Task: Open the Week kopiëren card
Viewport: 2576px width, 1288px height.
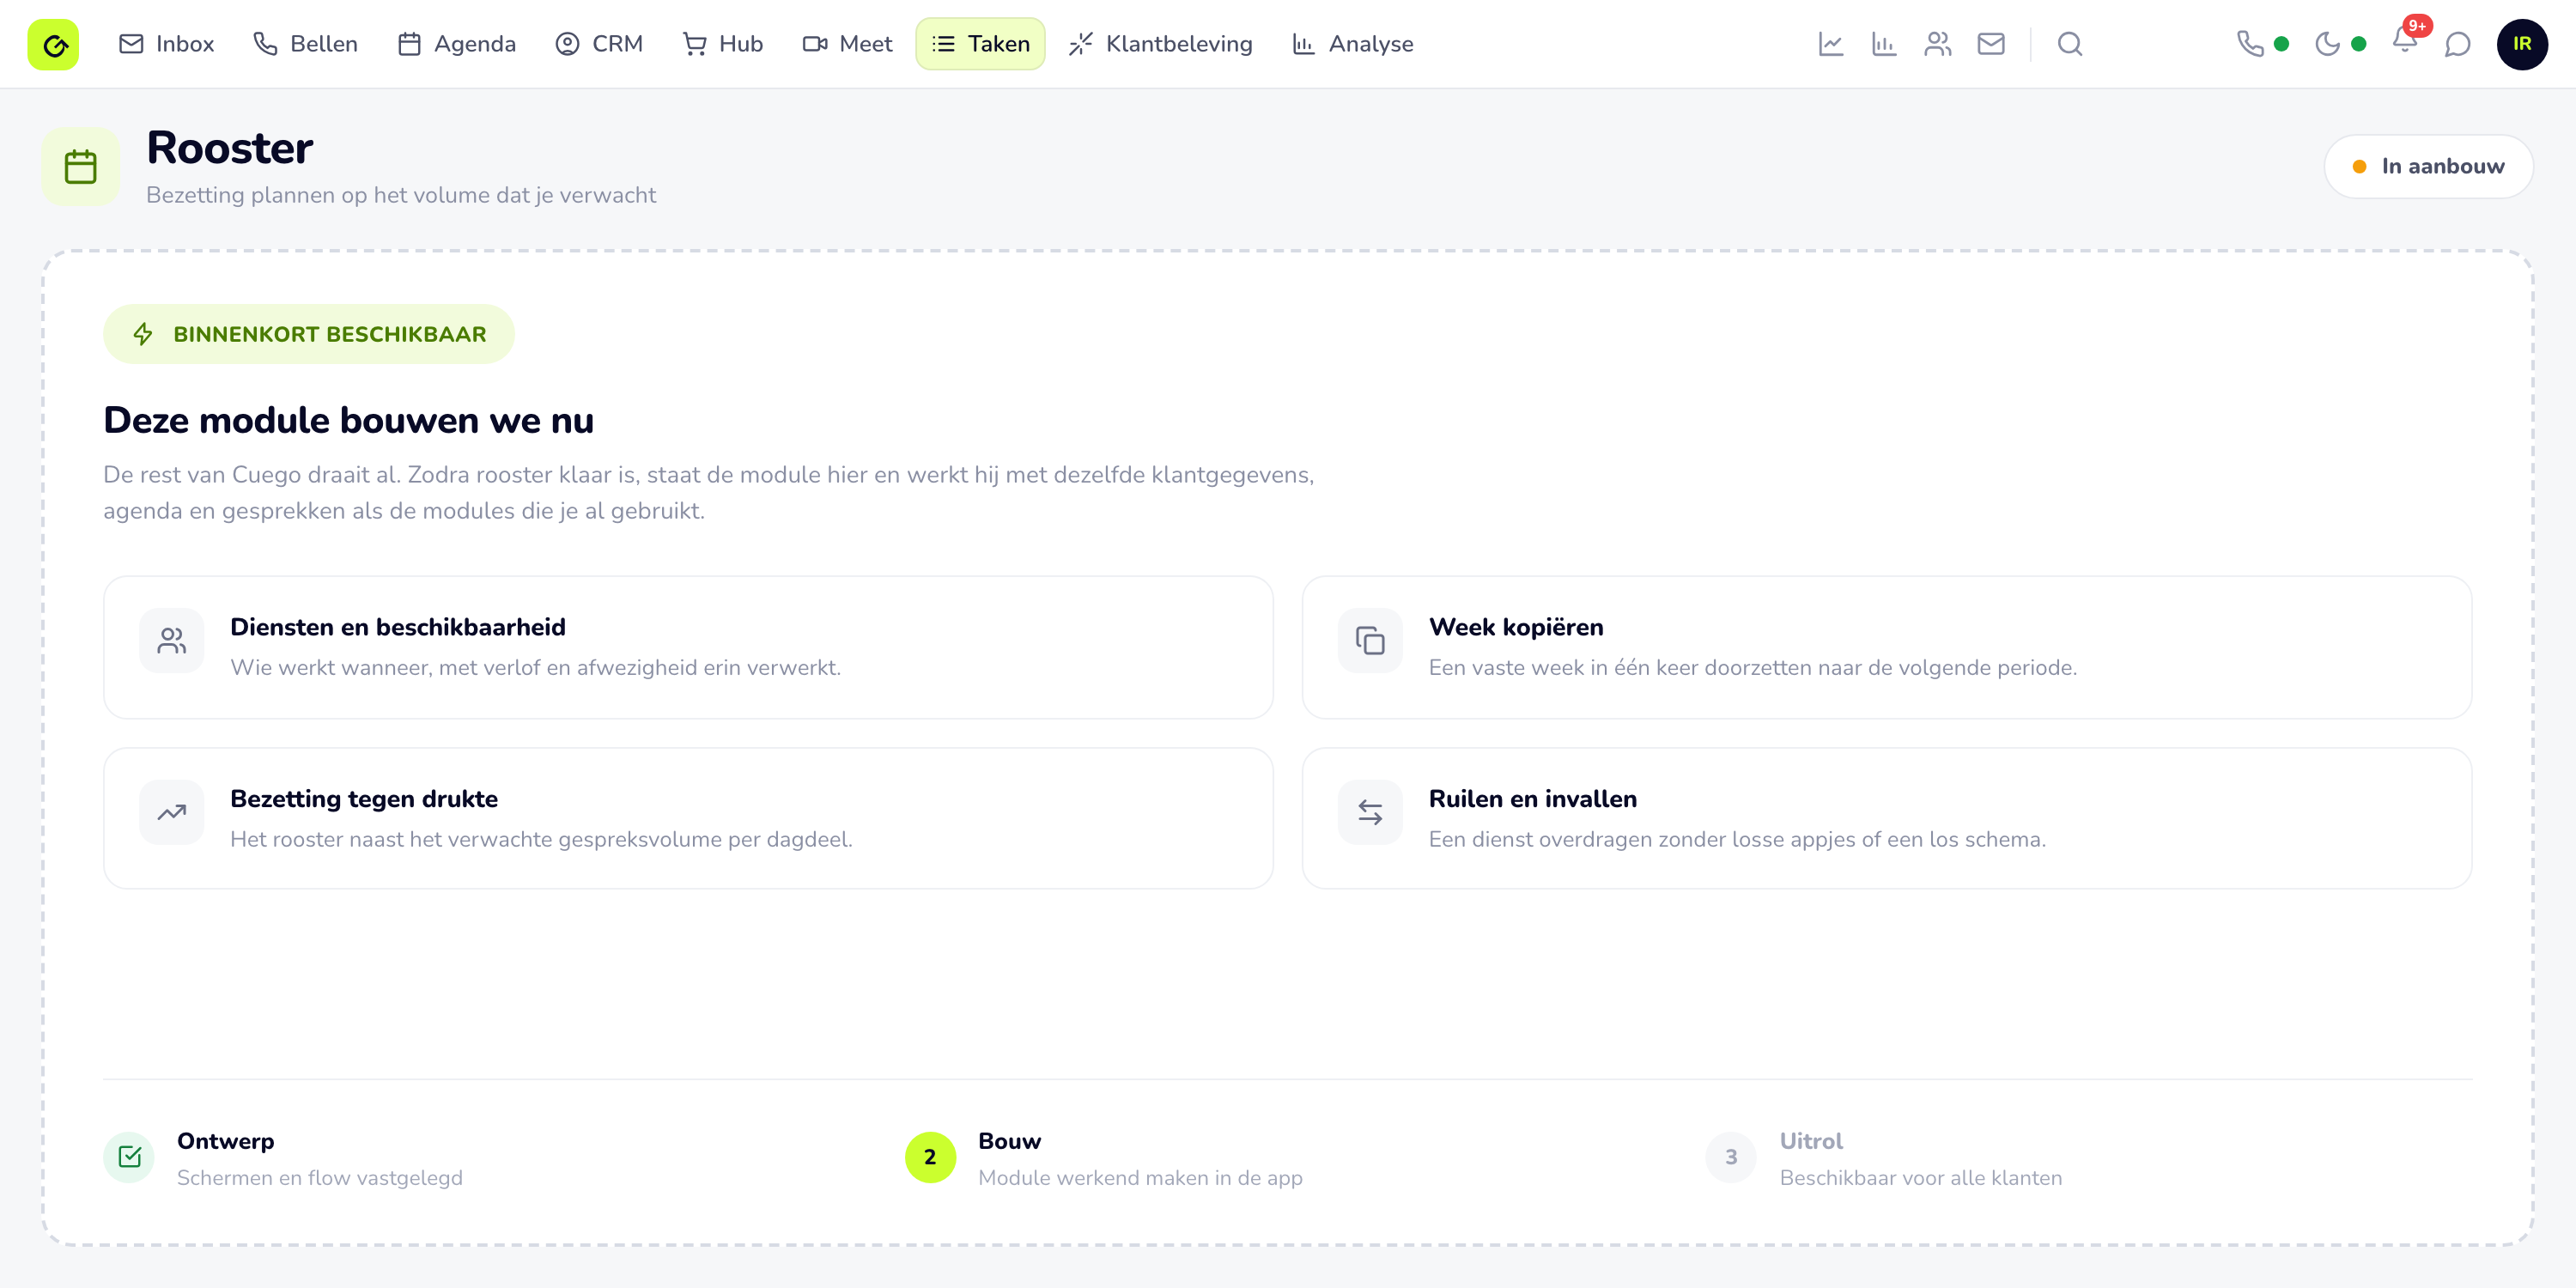Action: 1886,646
